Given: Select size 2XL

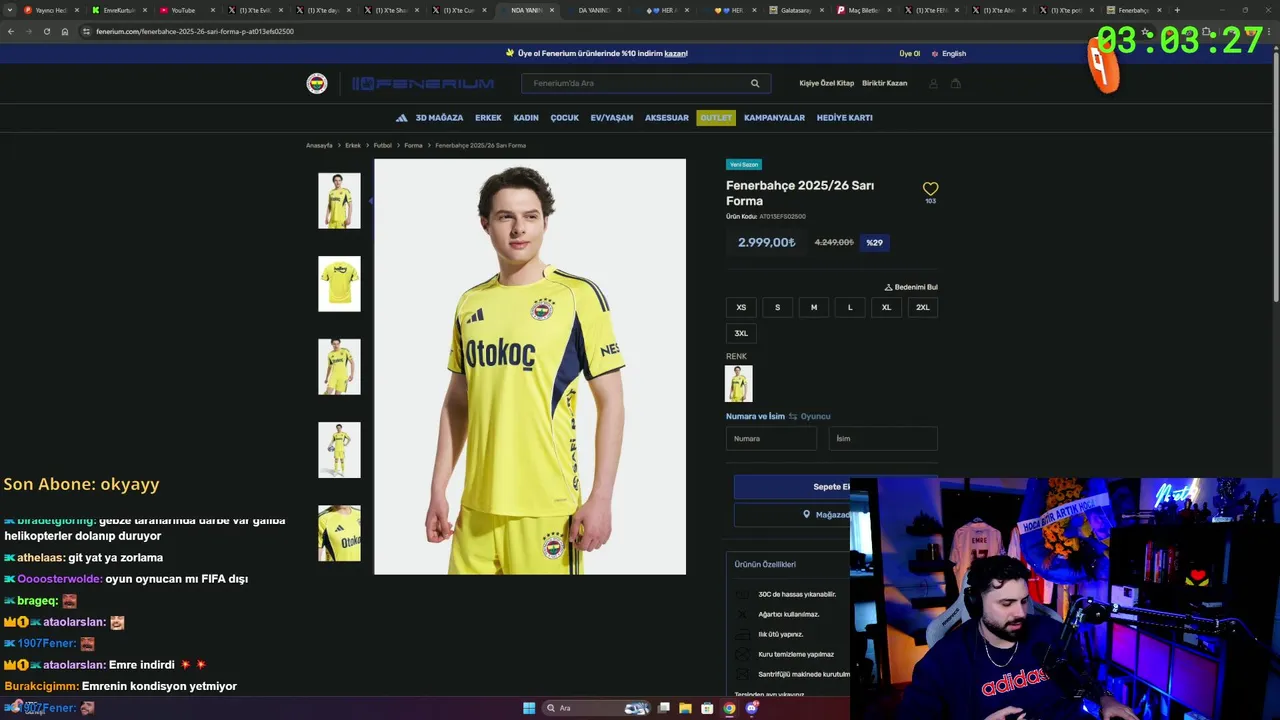Looking at the screenshot, I should click(x=923, y=307).
